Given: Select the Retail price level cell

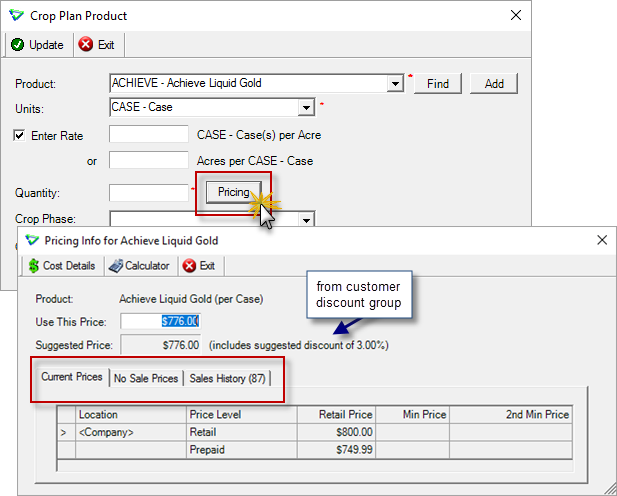Looking at the screenshot, I should click(x=242, y=432).
